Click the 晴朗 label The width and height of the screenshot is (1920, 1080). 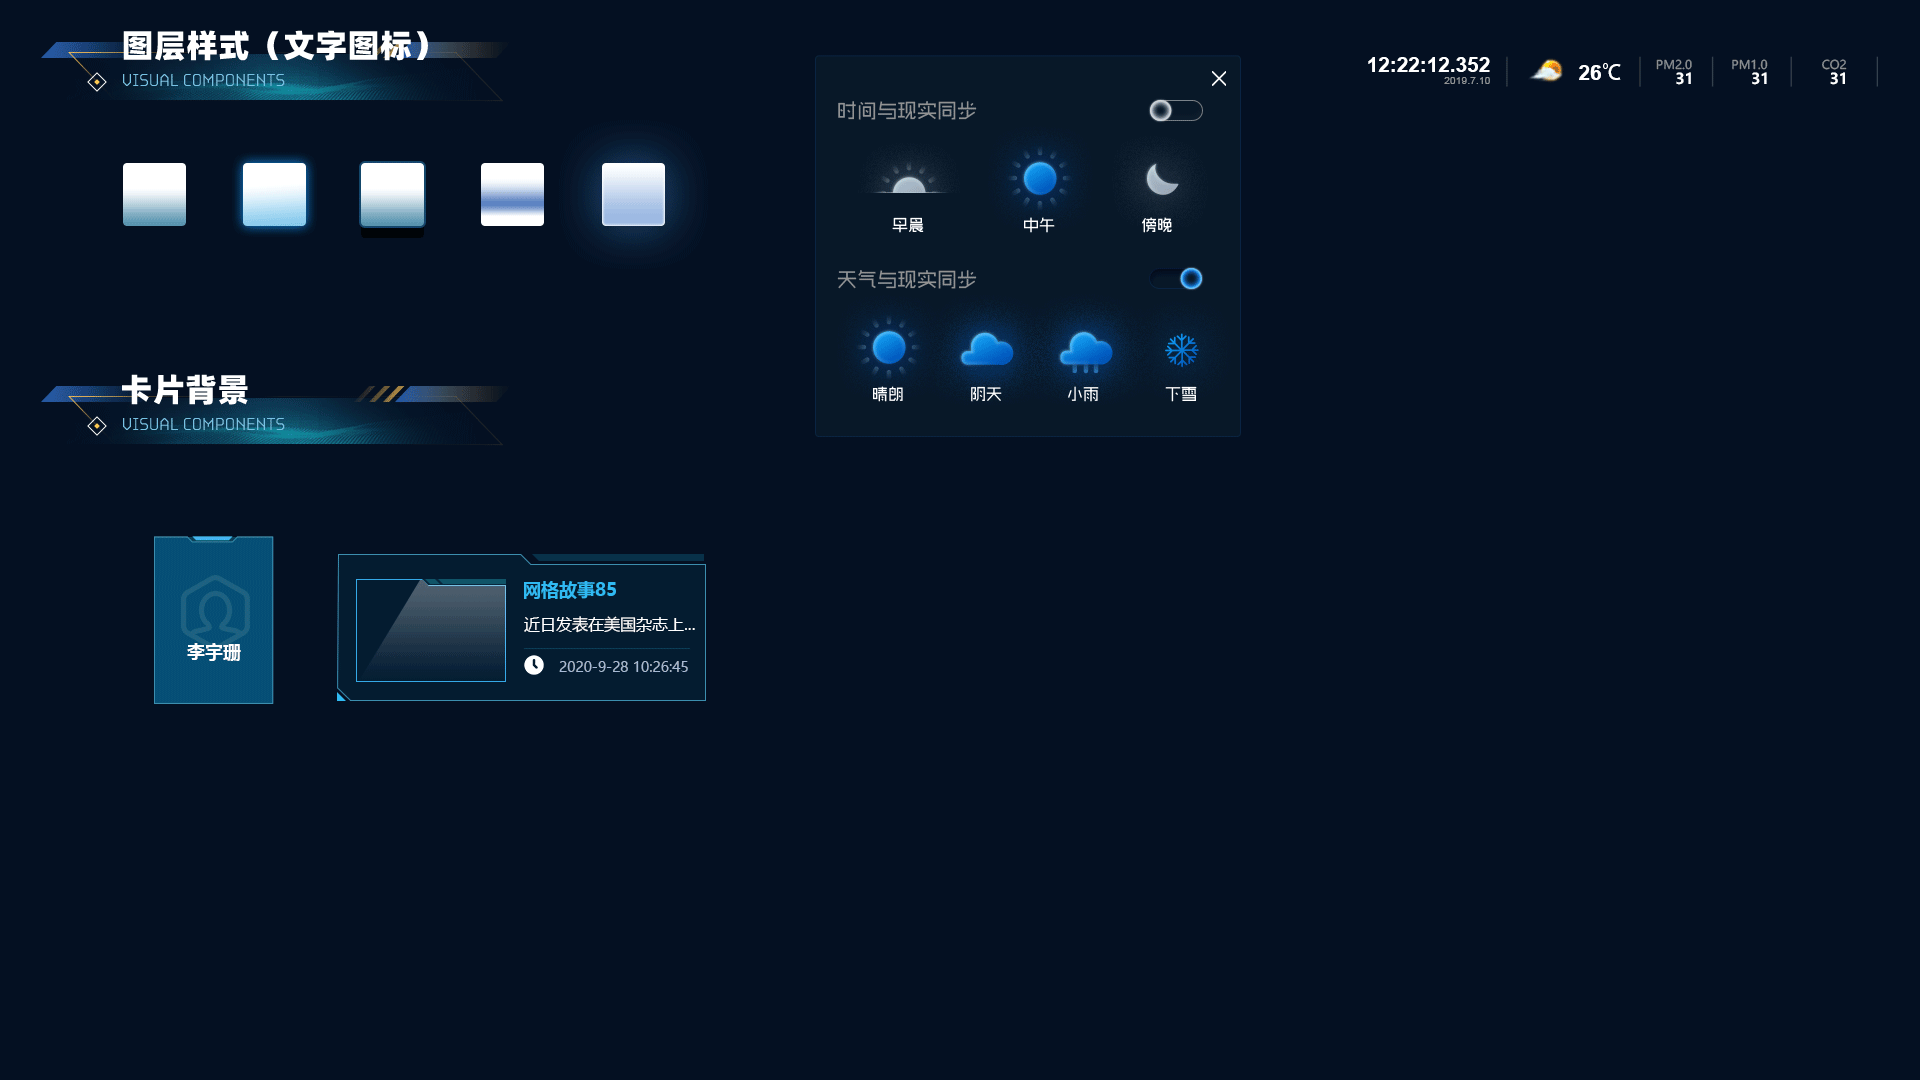888,394
